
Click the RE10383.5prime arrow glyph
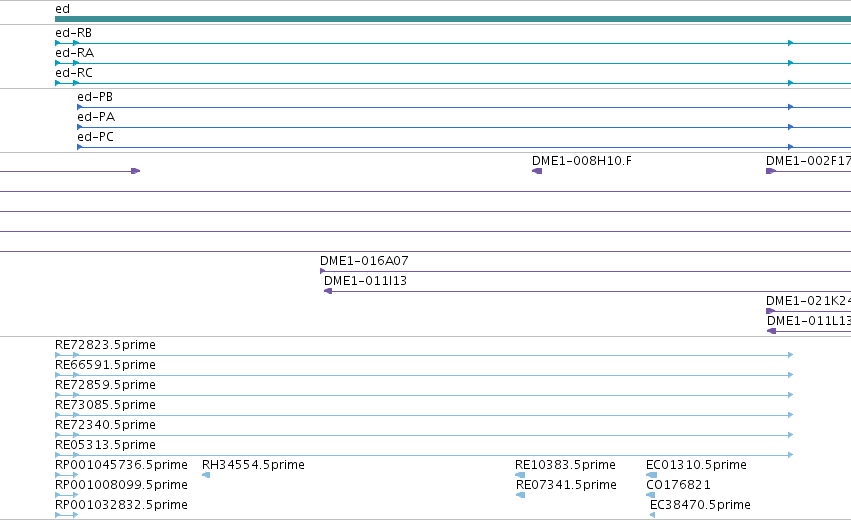click(x=520, y=475)
